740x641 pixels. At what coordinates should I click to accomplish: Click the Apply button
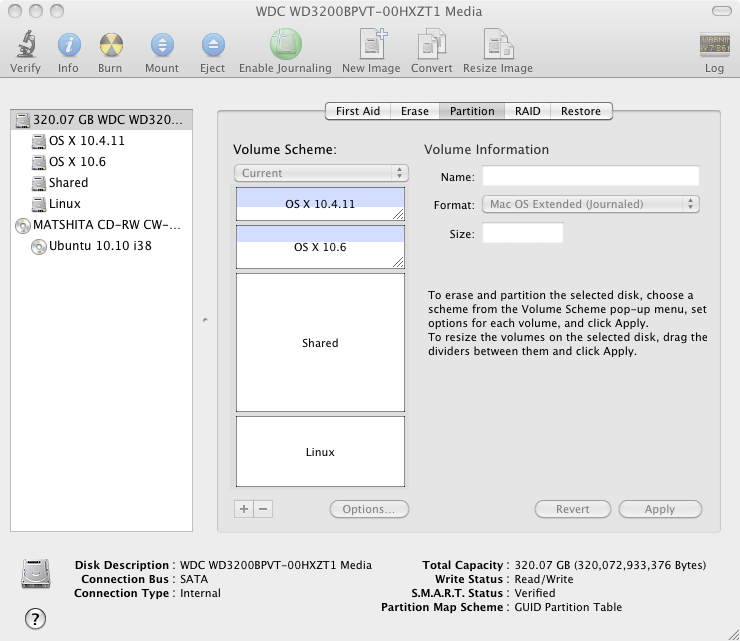point(660,509)
